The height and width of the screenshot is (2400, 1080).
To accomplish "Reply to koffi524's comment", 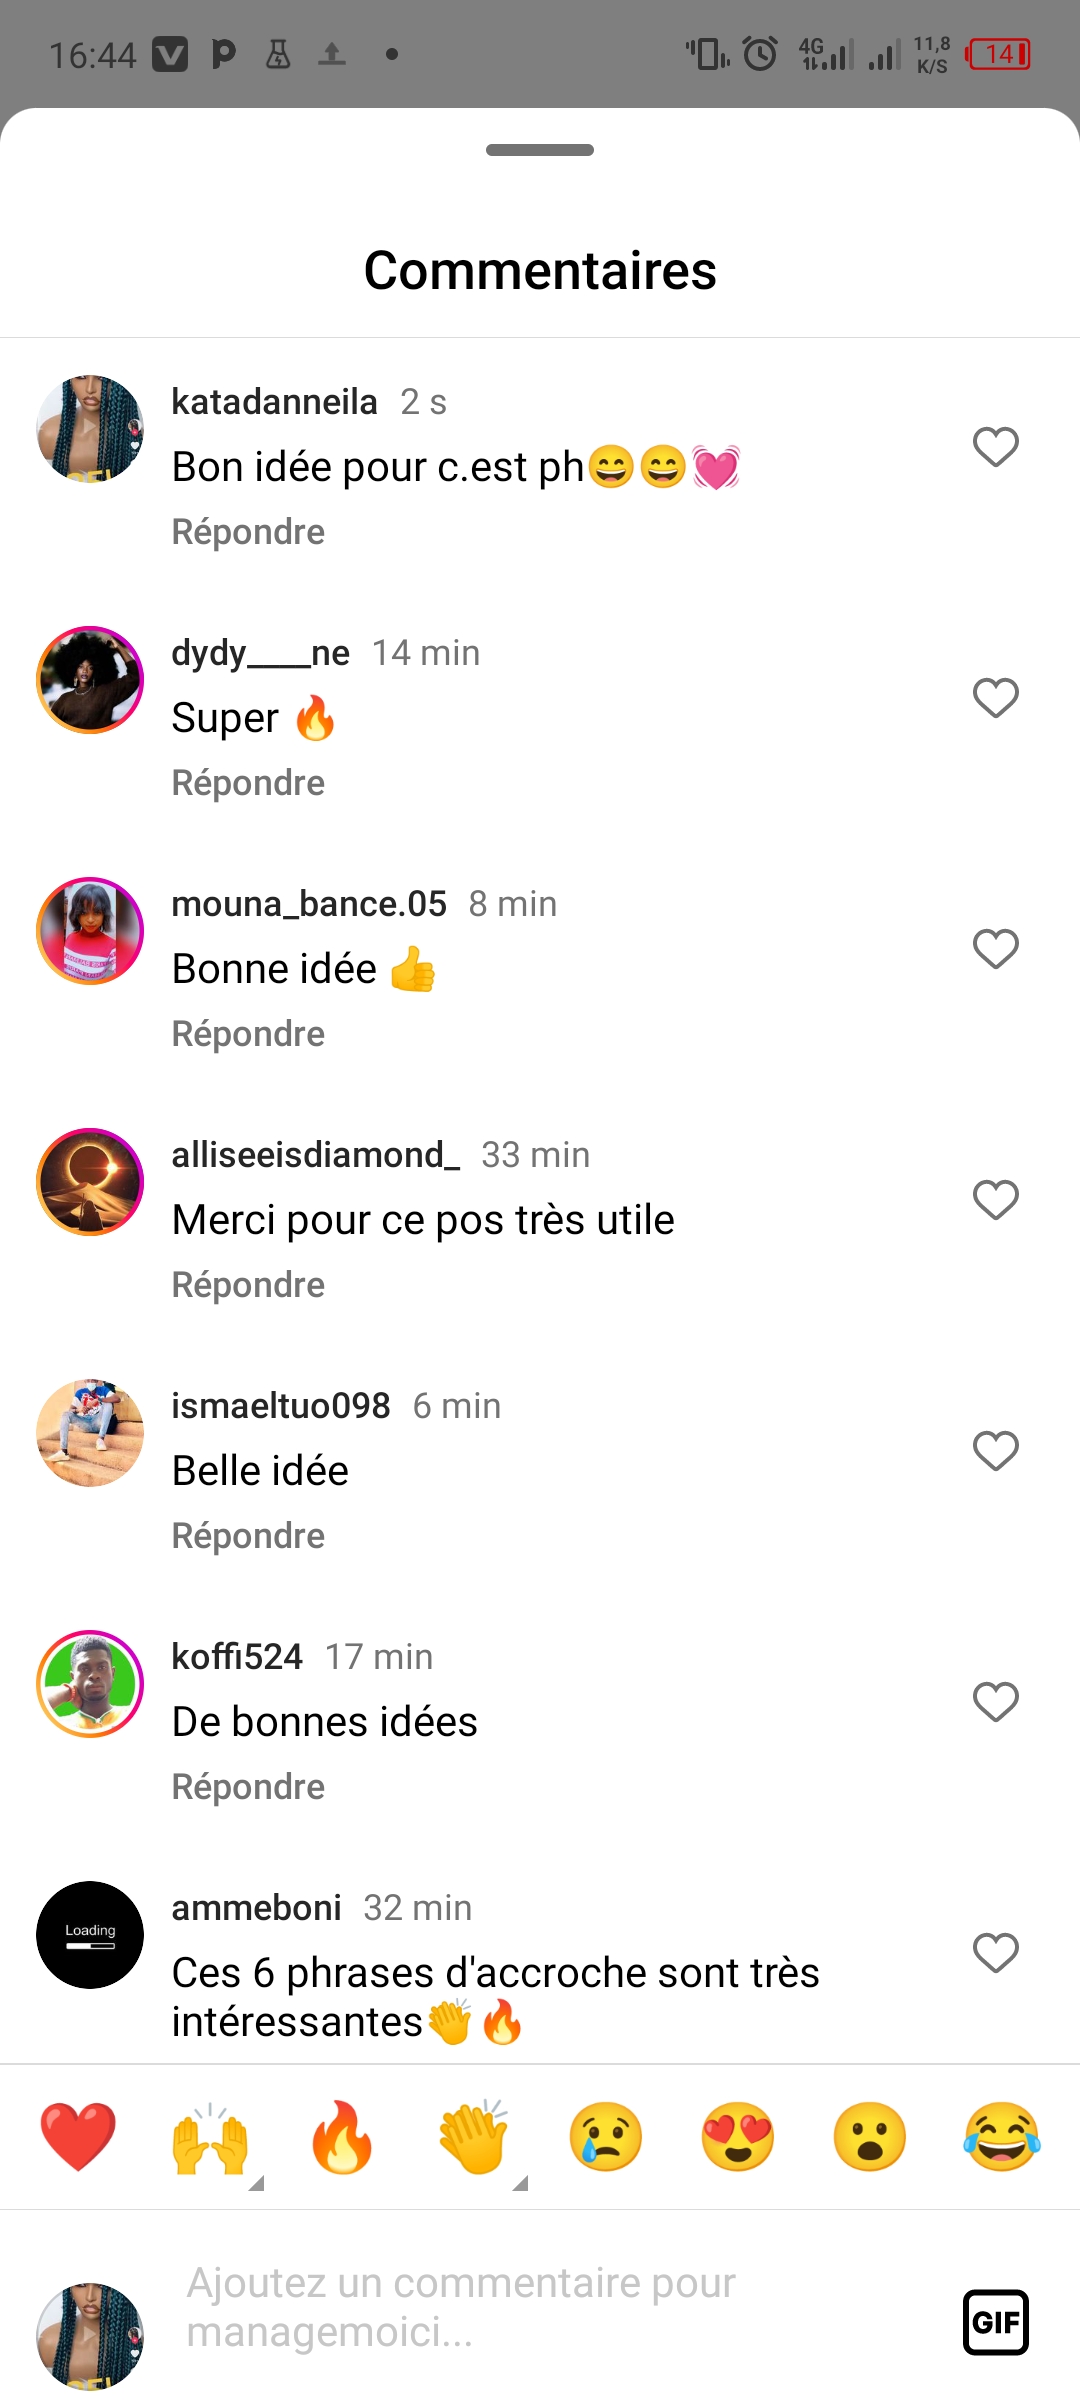I will coord(248,1787).
